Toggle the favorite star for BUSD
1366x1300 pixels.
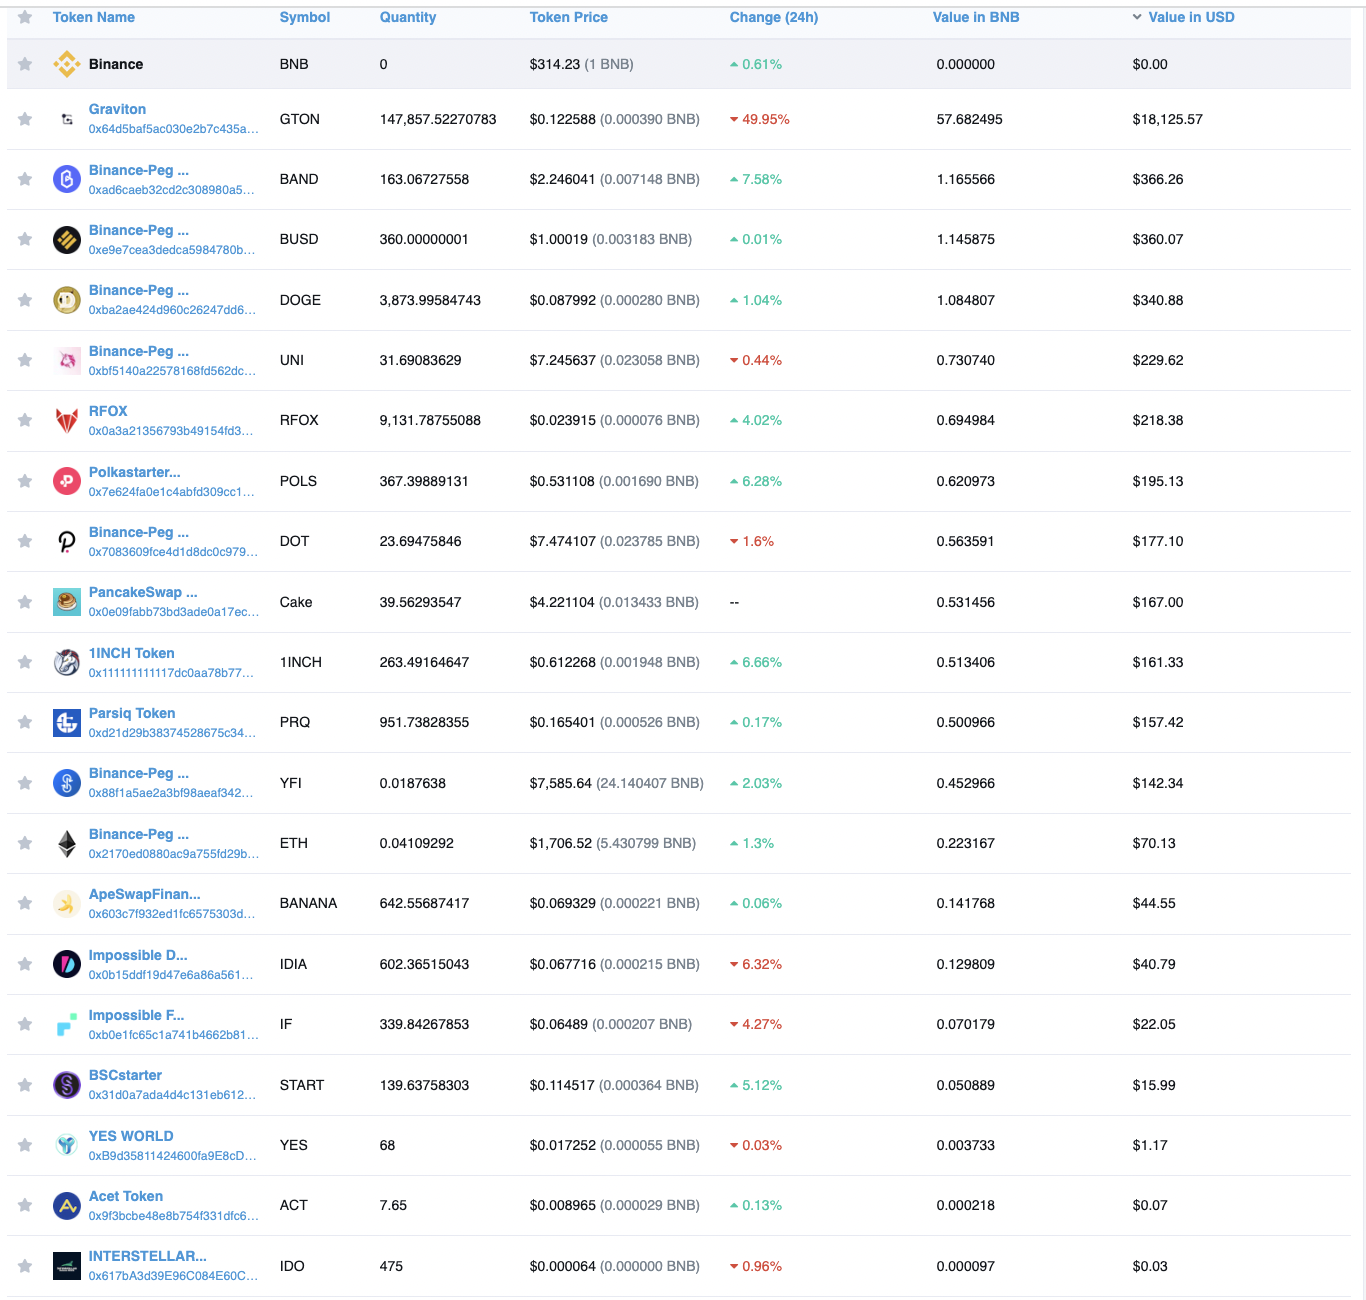point(25,240)
